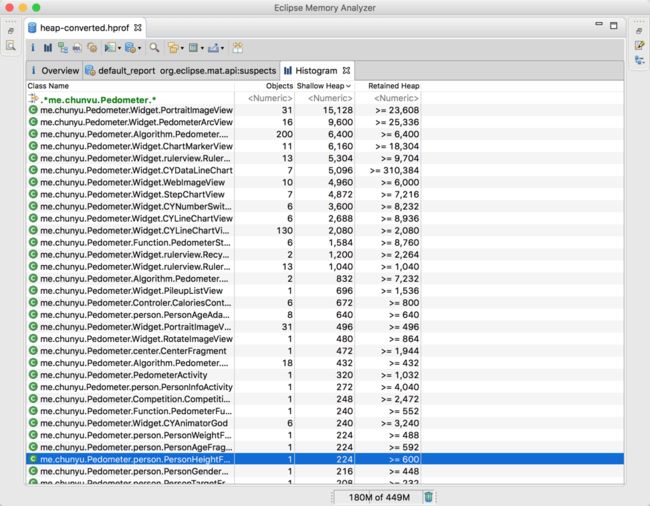Select the person.PersonInfoActivity row
Viewport: 650px width, 506px height.
pyautogui.click(x=325, y=387)
